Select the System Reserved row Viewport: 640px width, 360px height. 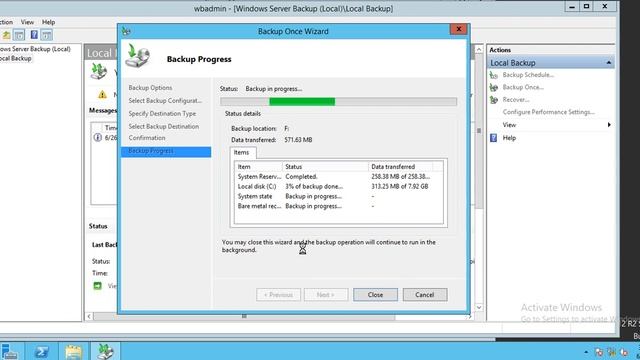pyautogui.click(x=338, y=176)
